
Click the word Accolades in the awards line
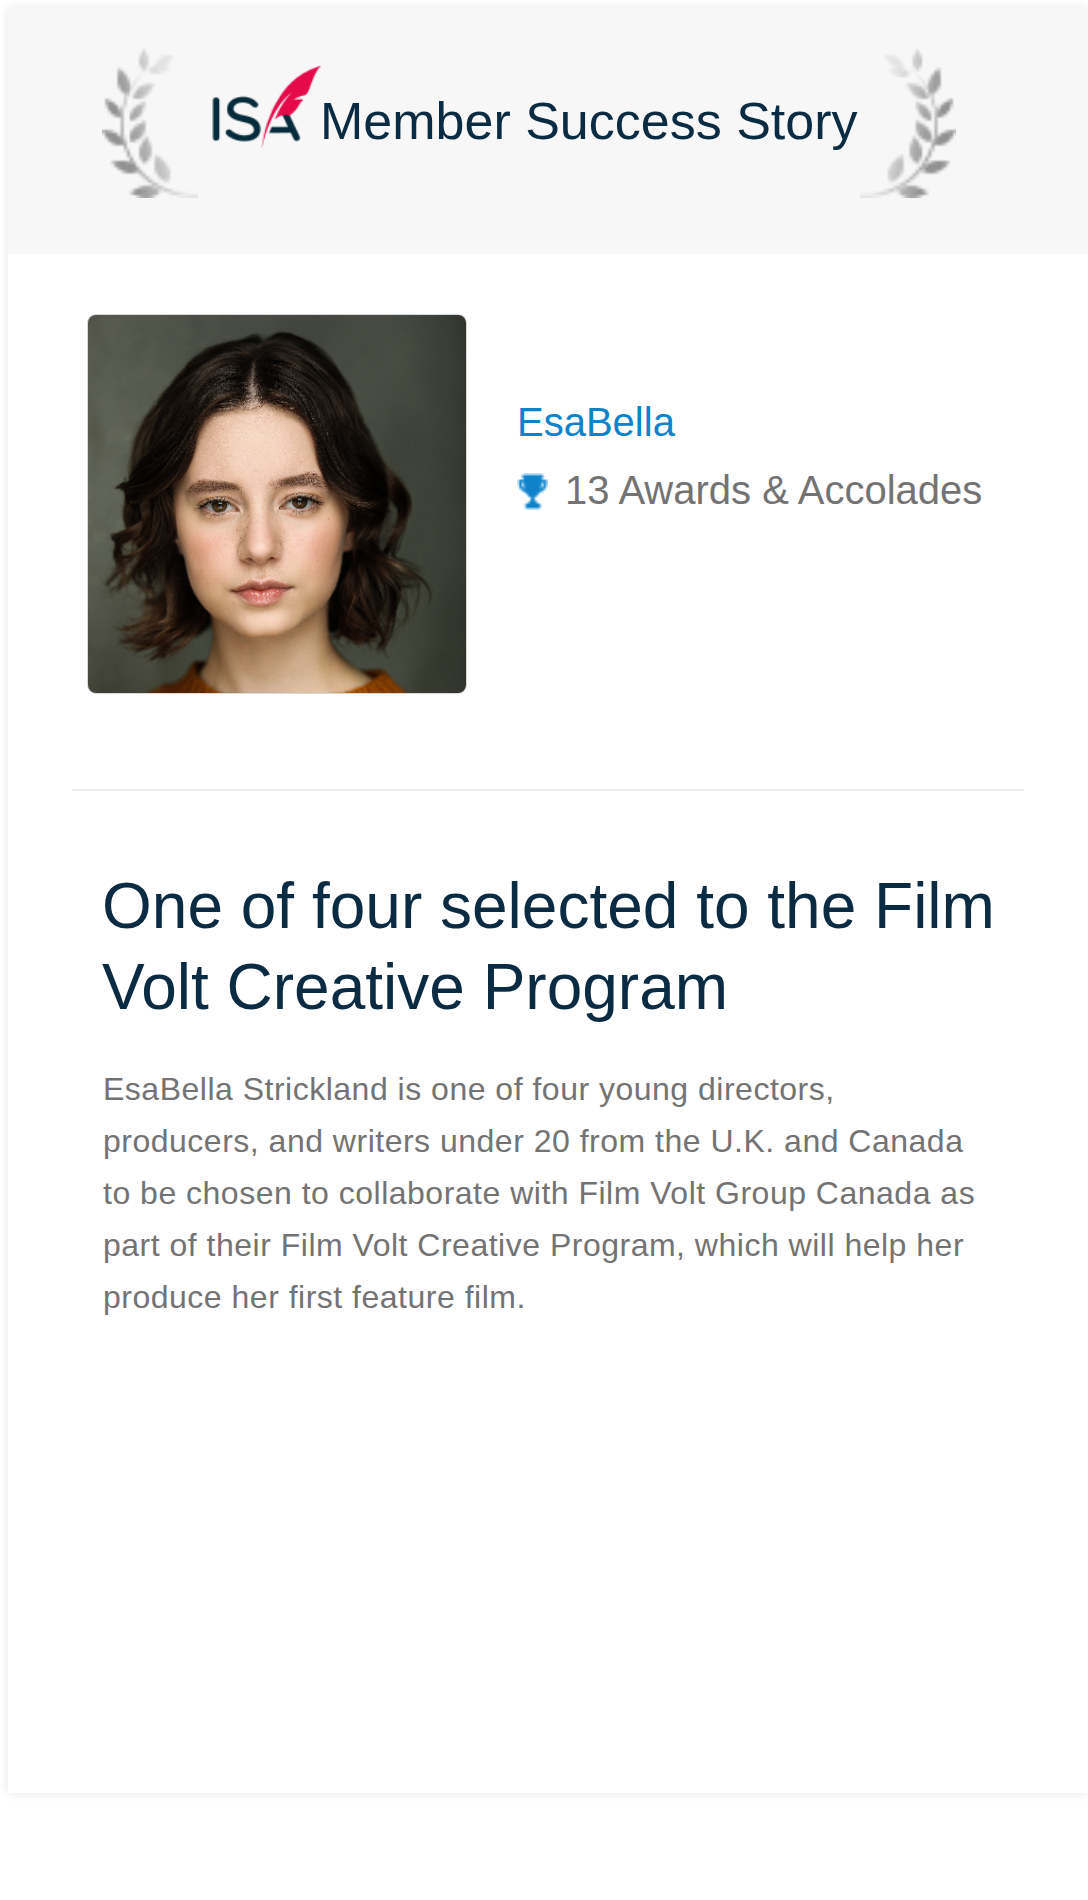tap(890, 491)
